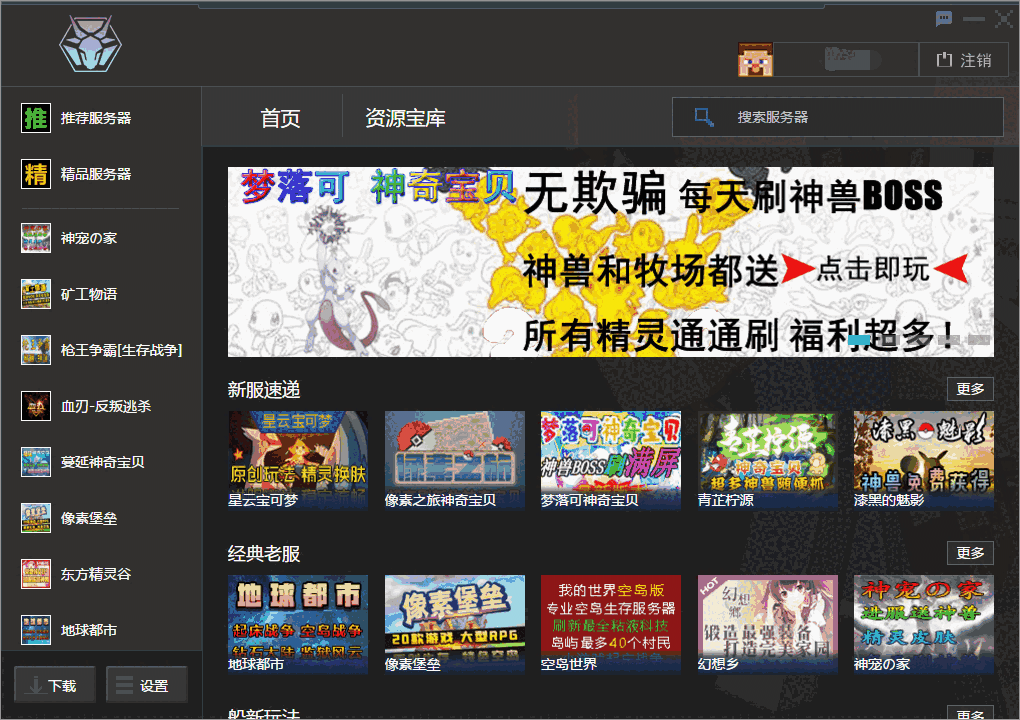The width and height of the screenshot is (1020, 720).
Task: Open 东方精灵谷 from the sidebar
Action: click(x=36, y=574)
